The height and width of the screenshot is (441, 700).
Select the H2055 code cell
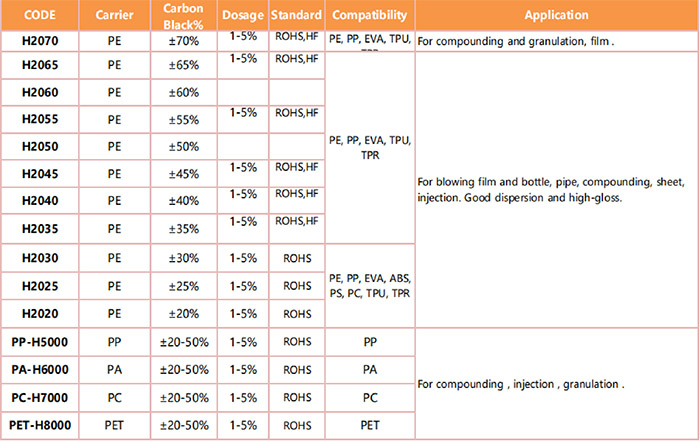[40, 119]
